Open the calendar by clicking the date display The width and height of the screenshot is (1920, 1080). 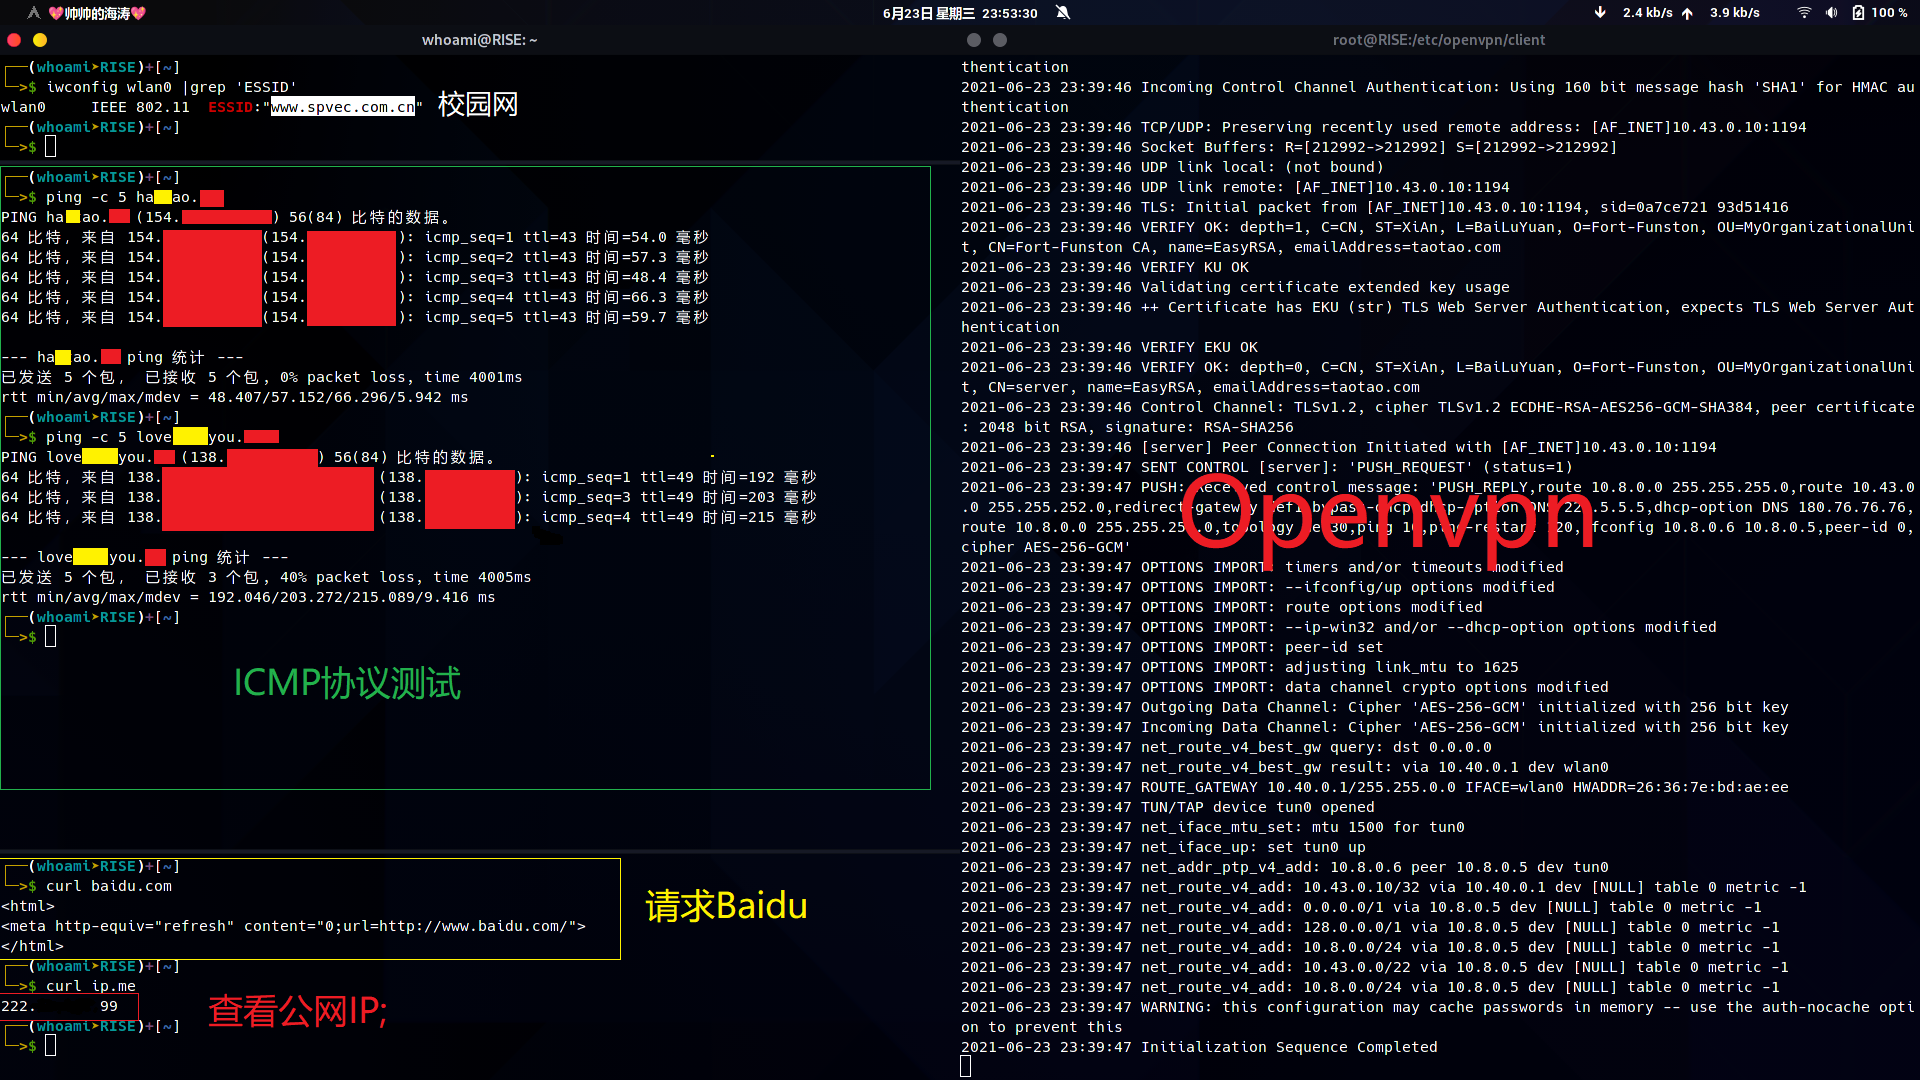click(x=938, y=13)
